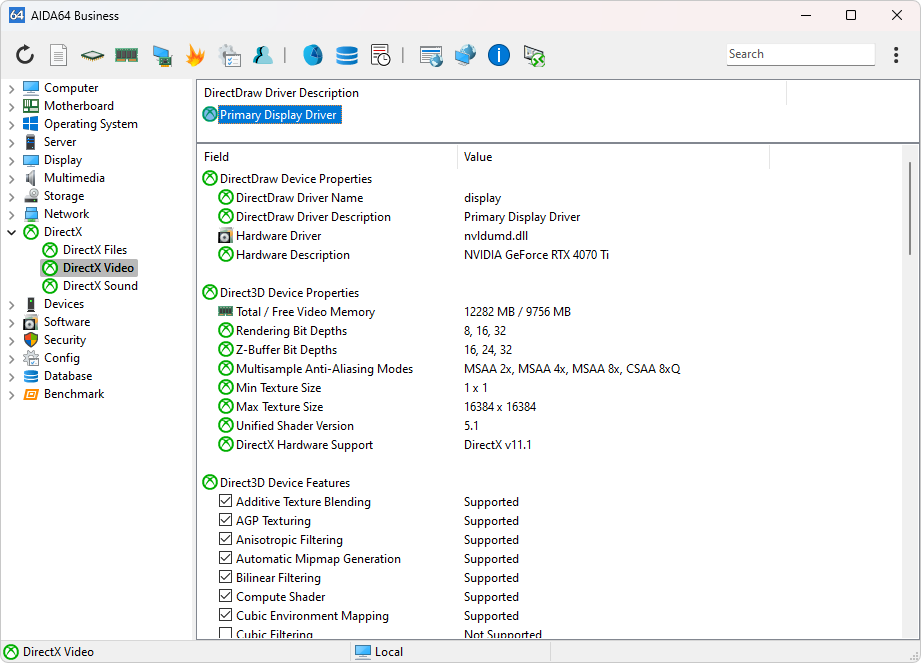This screenshot has height=663, width=921.
Task: Open the three-dot options menu
Action: pos(895,55)
